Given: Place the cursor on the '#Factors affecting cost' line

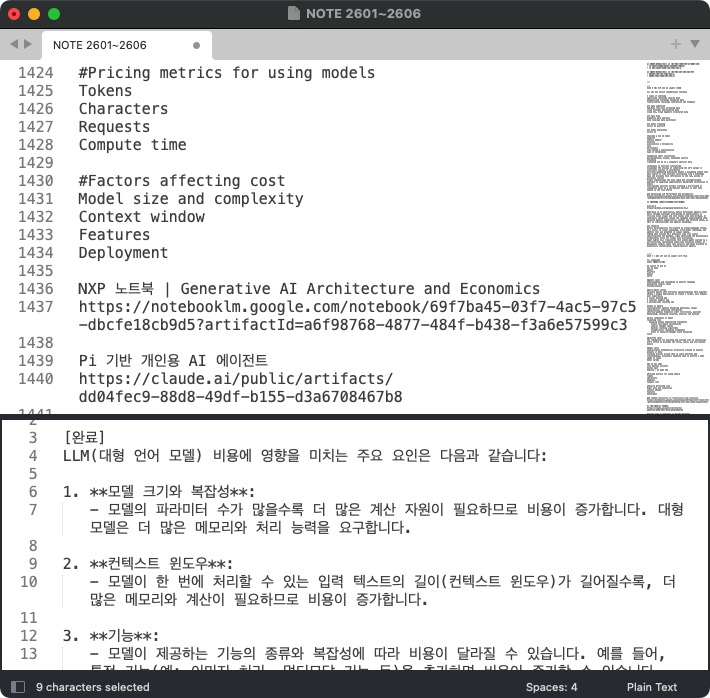Looking at the screenshot, I should click(x=181, y=181).
